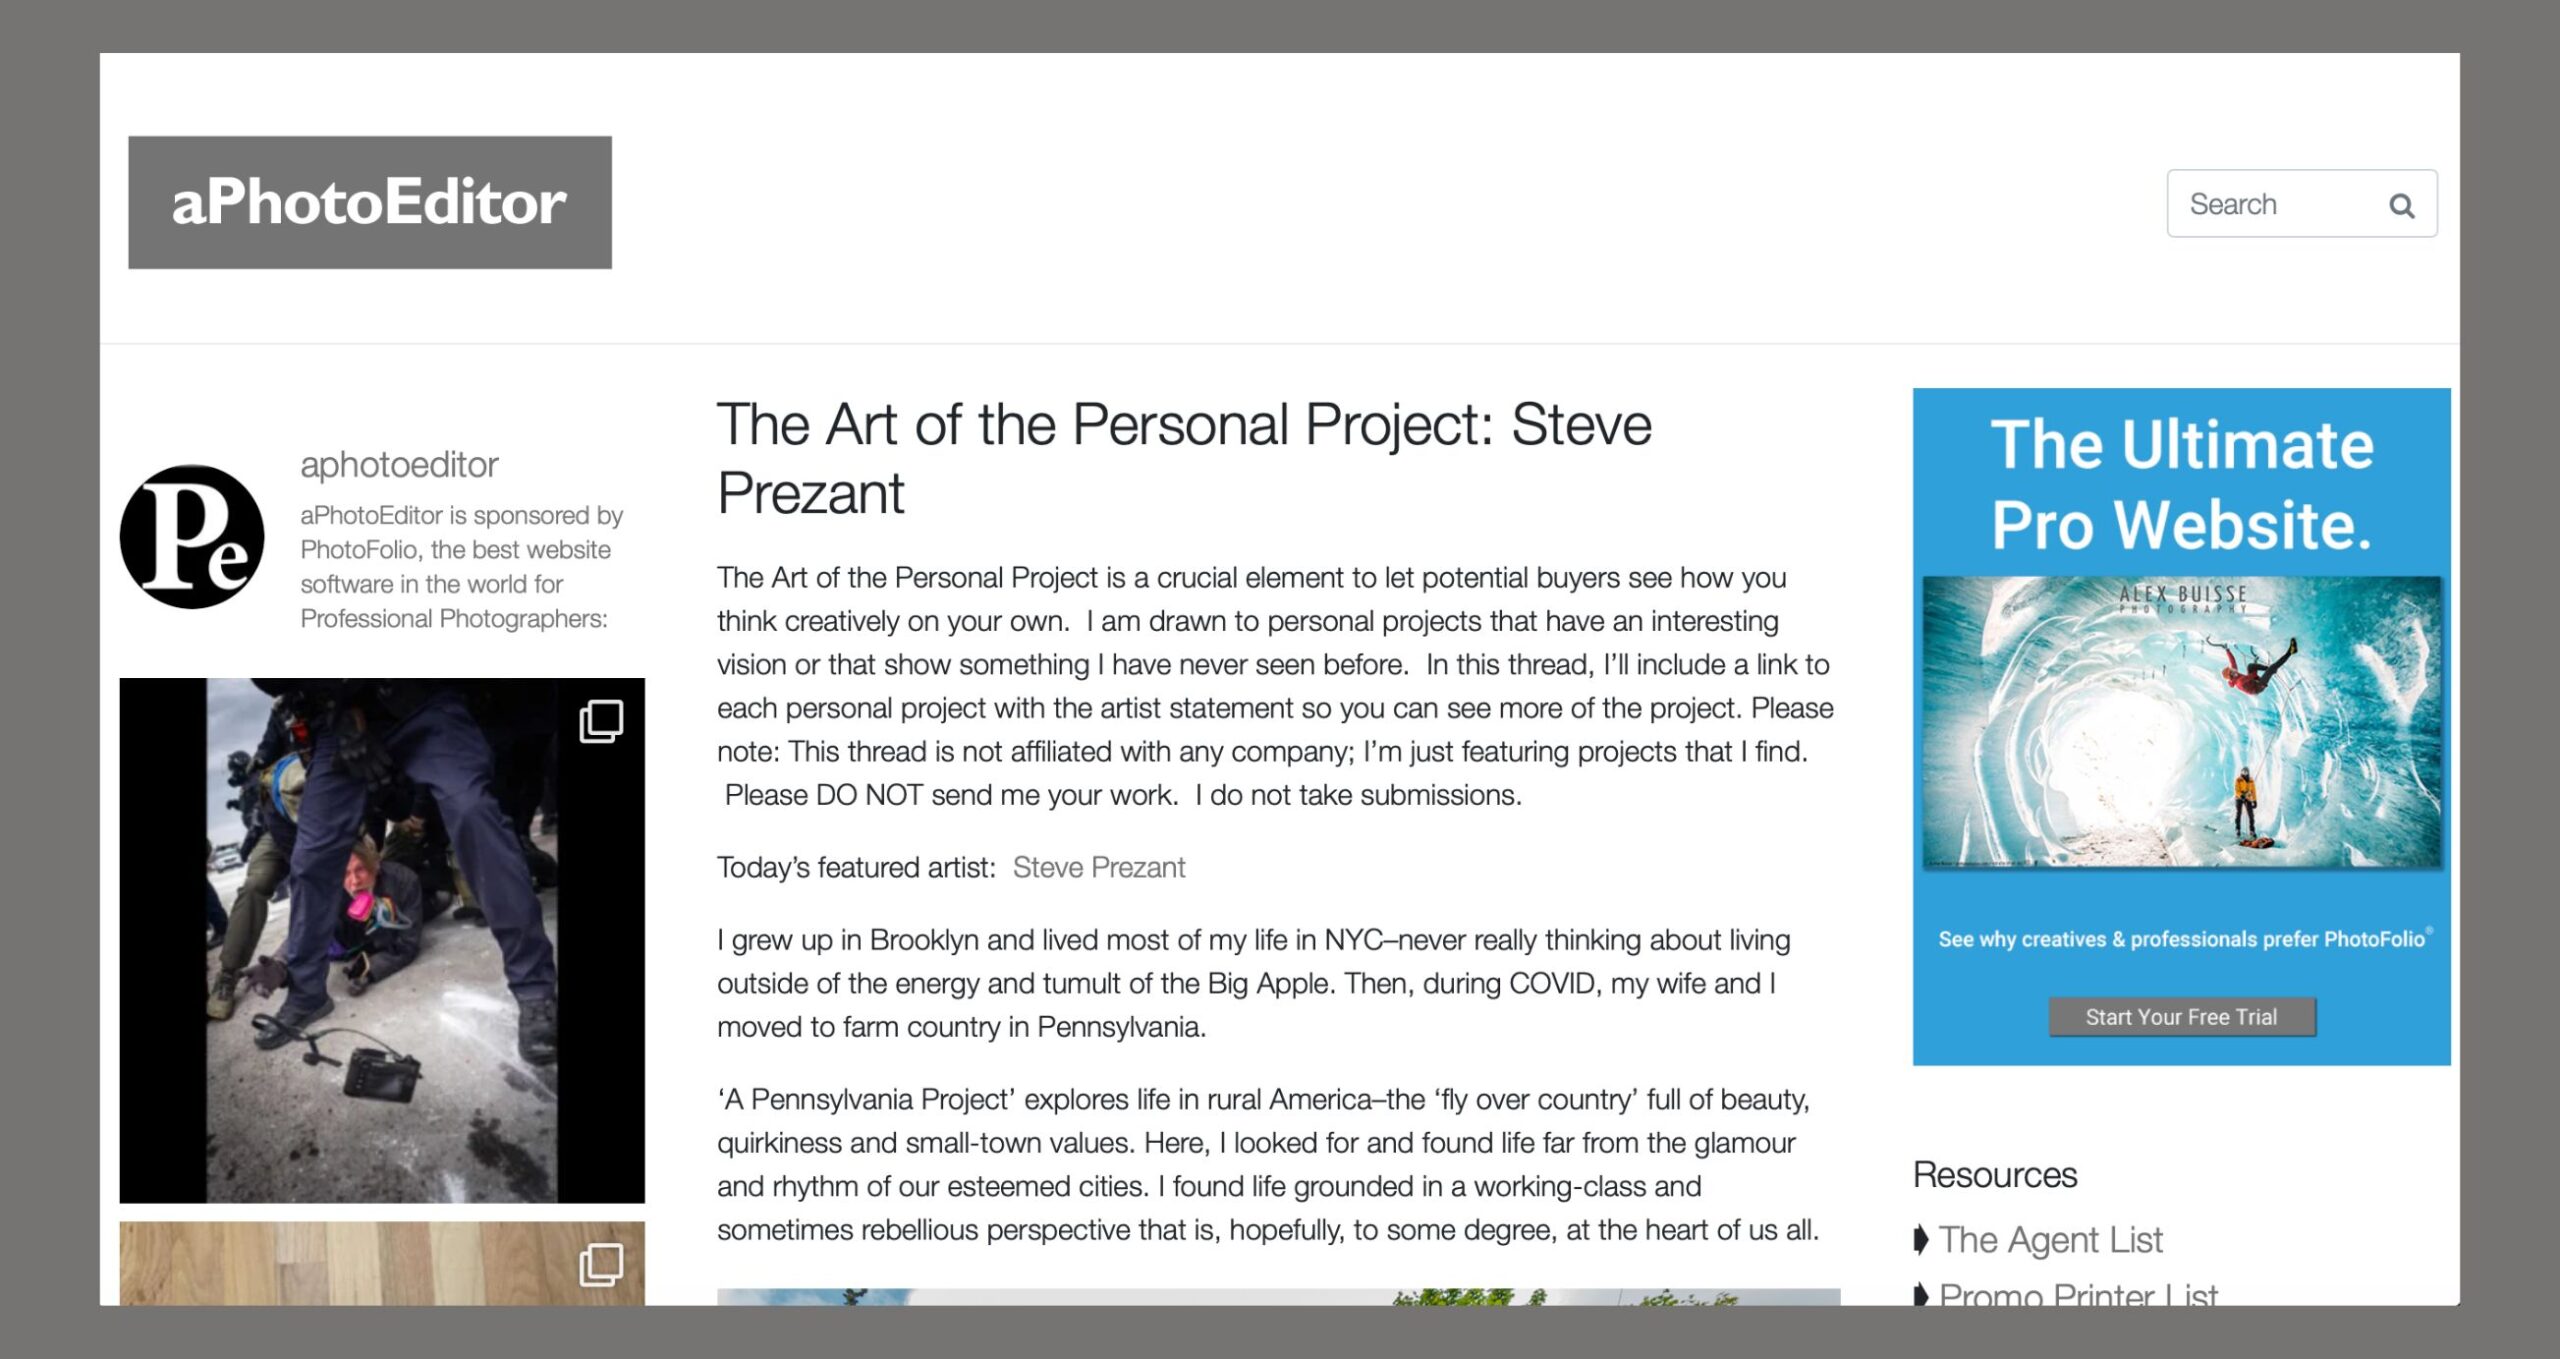Open the protest photo thumbnail

pyautogui.click(x=382, y=940)
